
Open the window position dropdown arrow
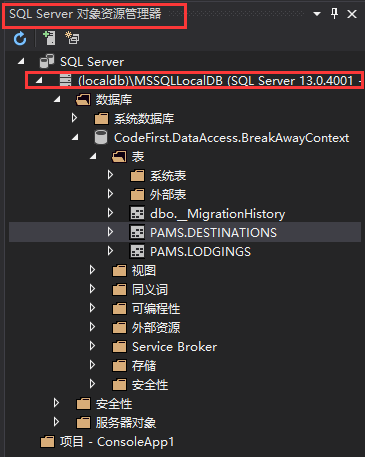click(317, 14)
